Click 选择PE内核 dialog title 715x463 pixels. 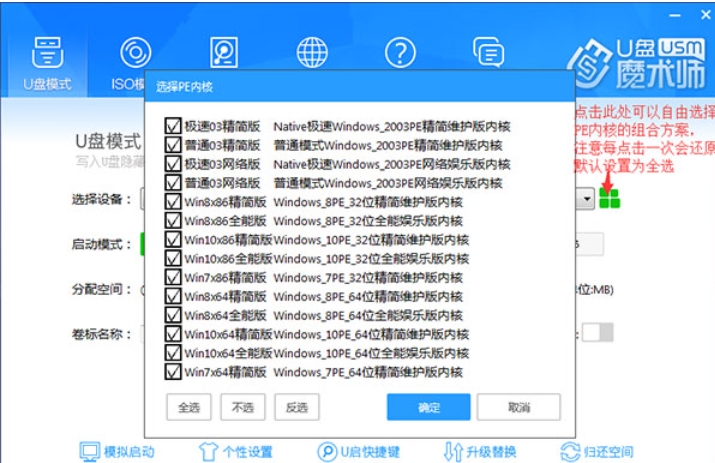(x=185, y=87)
